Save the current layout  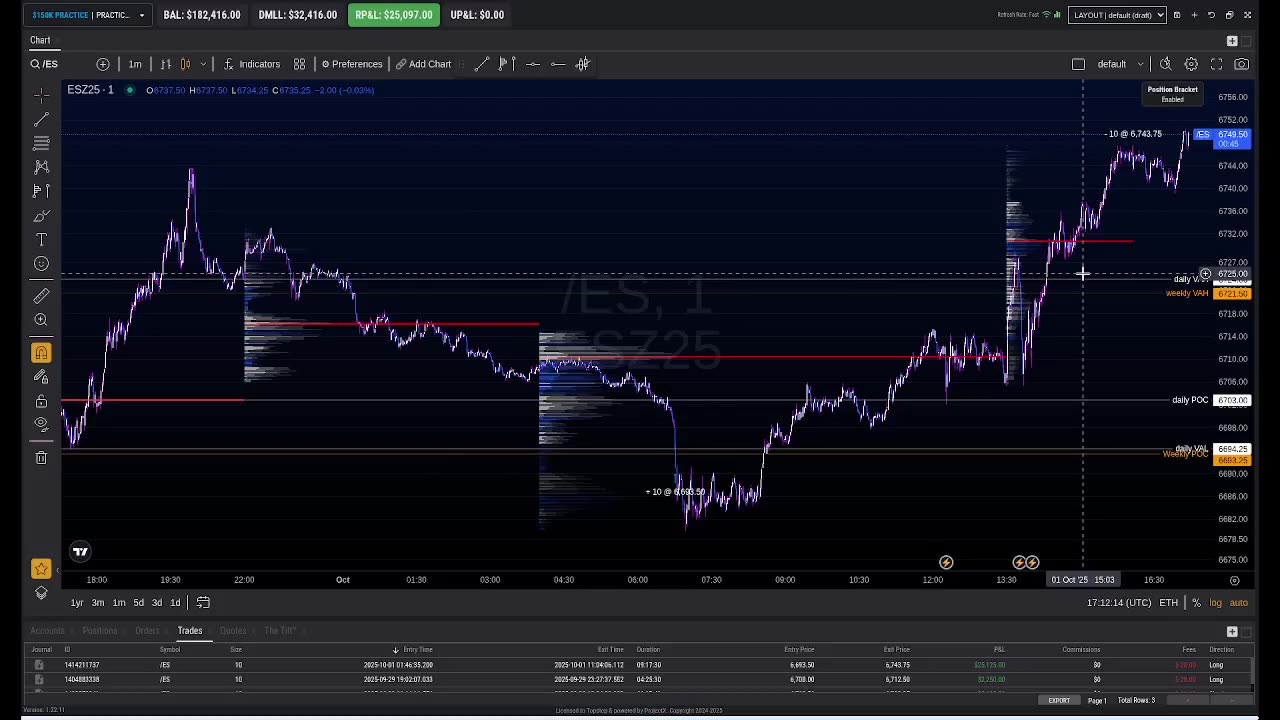tap(1177, 15)
